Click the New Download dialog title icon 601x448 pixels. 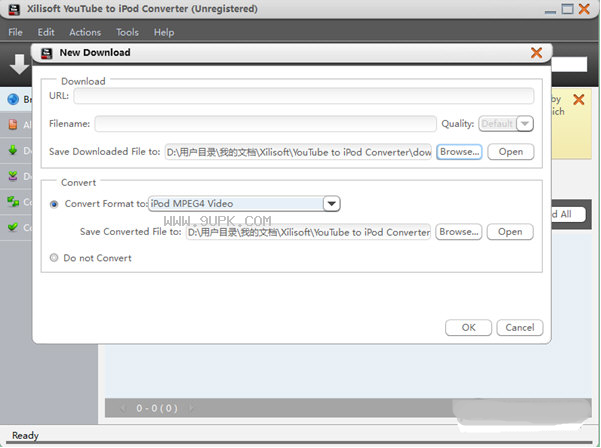point(46,53)
